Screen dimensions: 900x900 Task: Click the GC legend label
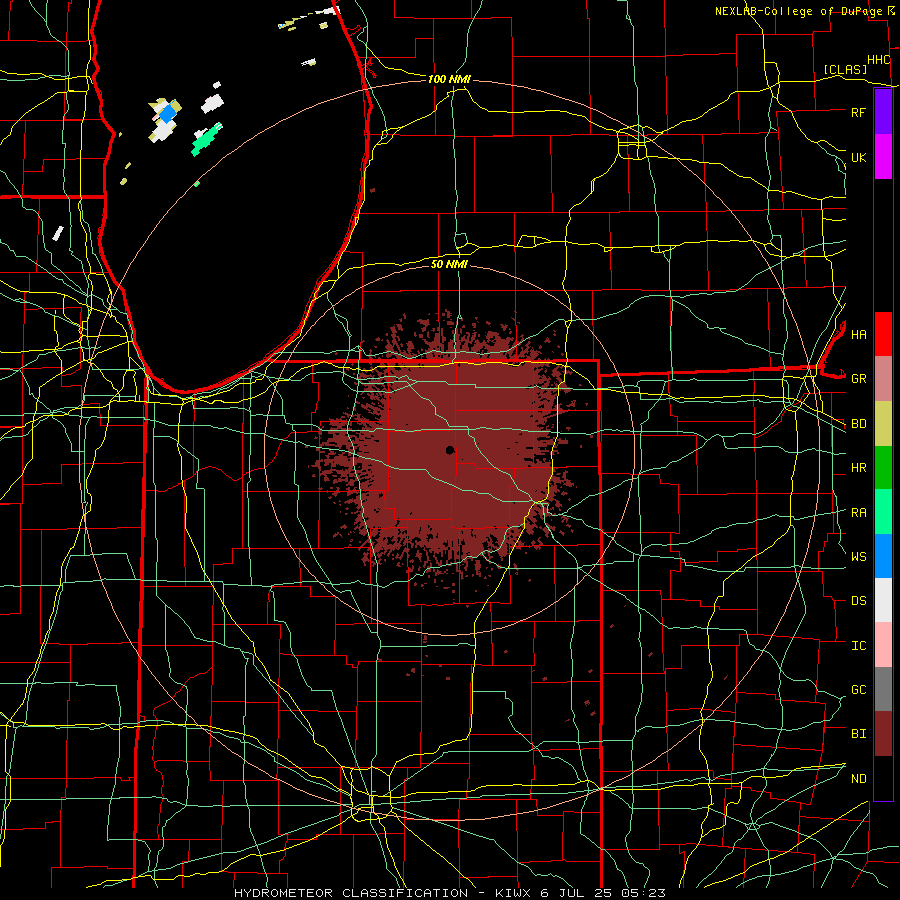(x=858, y=689)
